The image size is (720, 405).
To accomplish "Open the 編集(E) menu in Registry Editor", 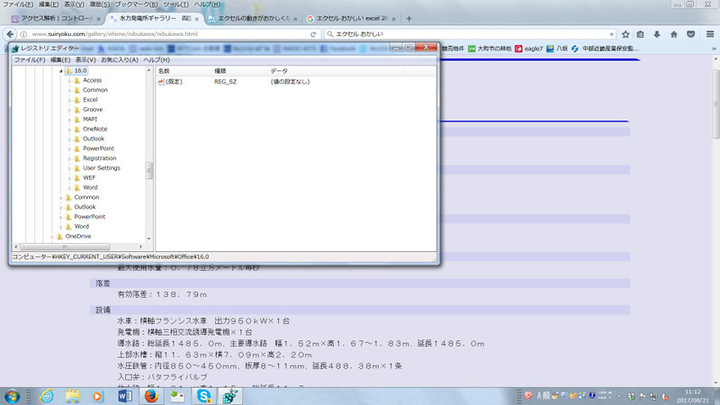I will 64,60.
